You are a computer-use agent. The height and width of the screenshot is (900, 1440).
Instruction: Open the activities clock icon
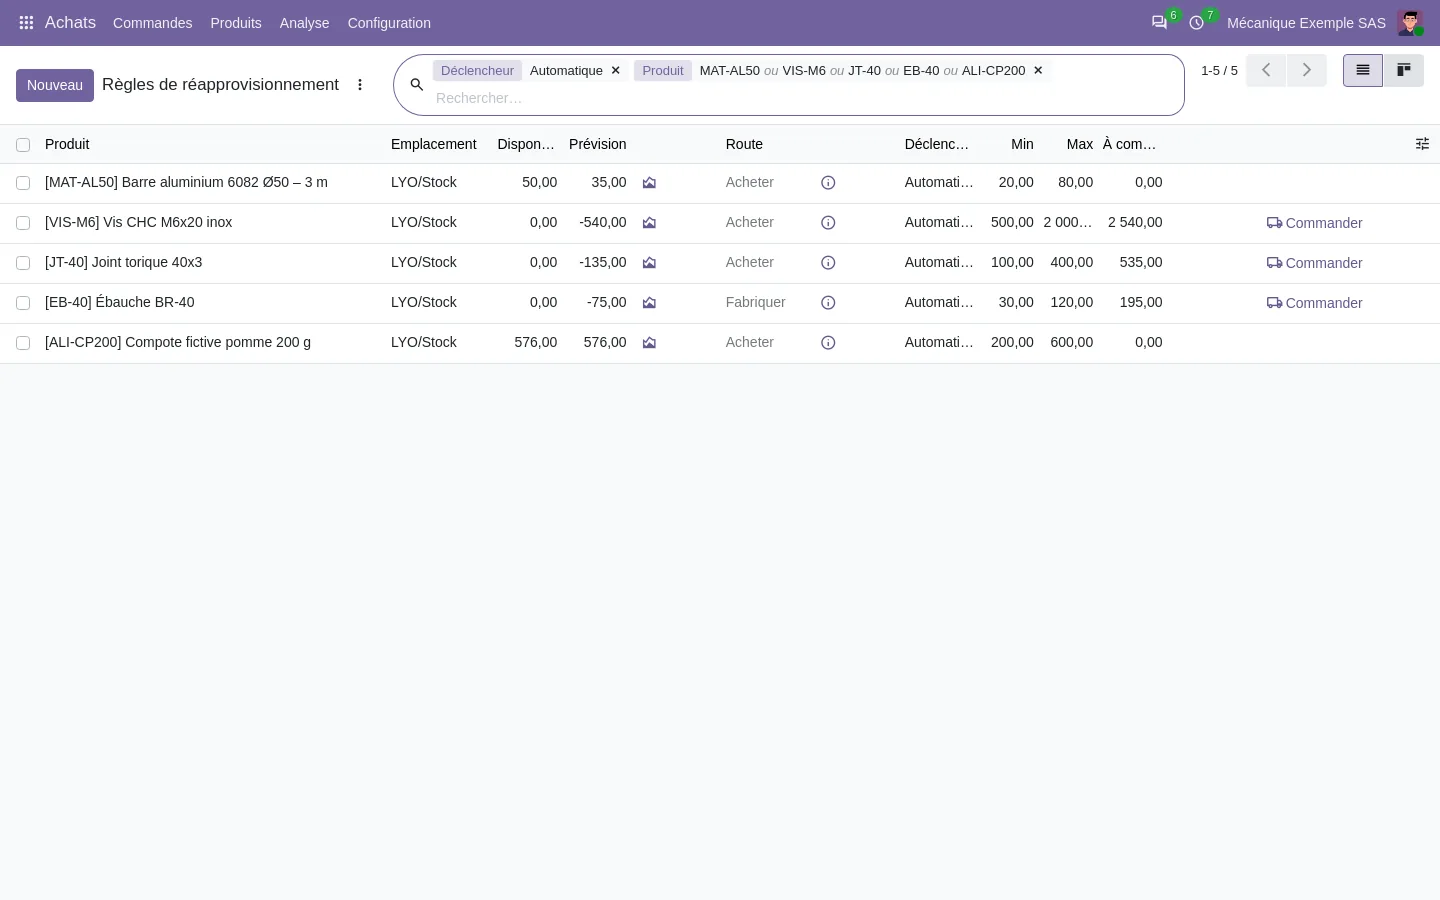tap(1196, 22)
